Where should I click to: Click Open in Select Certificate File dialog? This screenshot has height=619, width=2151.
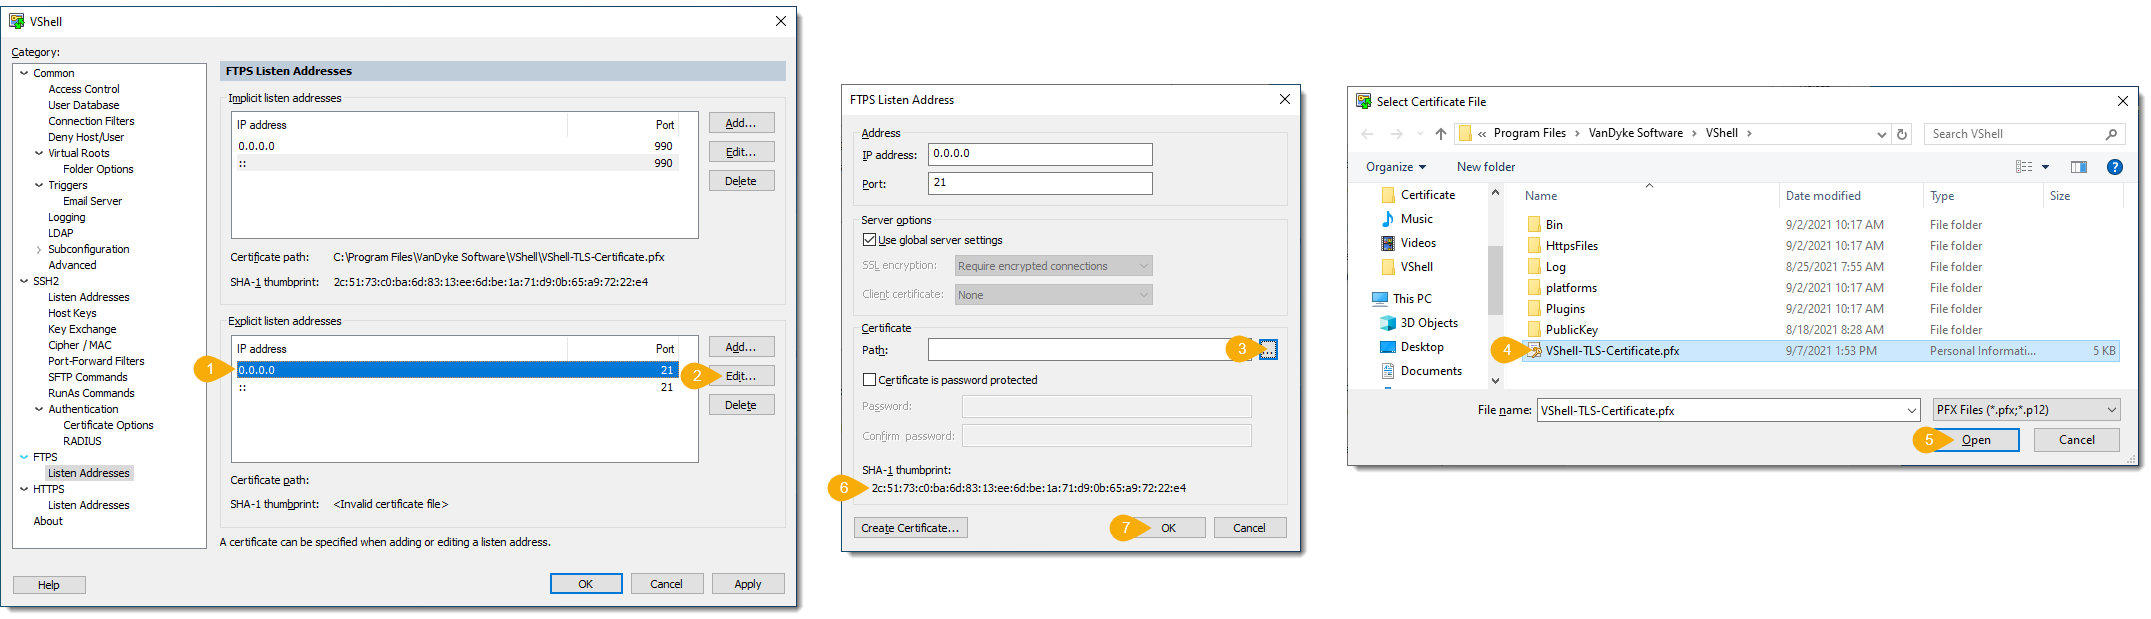point(1976,440)
